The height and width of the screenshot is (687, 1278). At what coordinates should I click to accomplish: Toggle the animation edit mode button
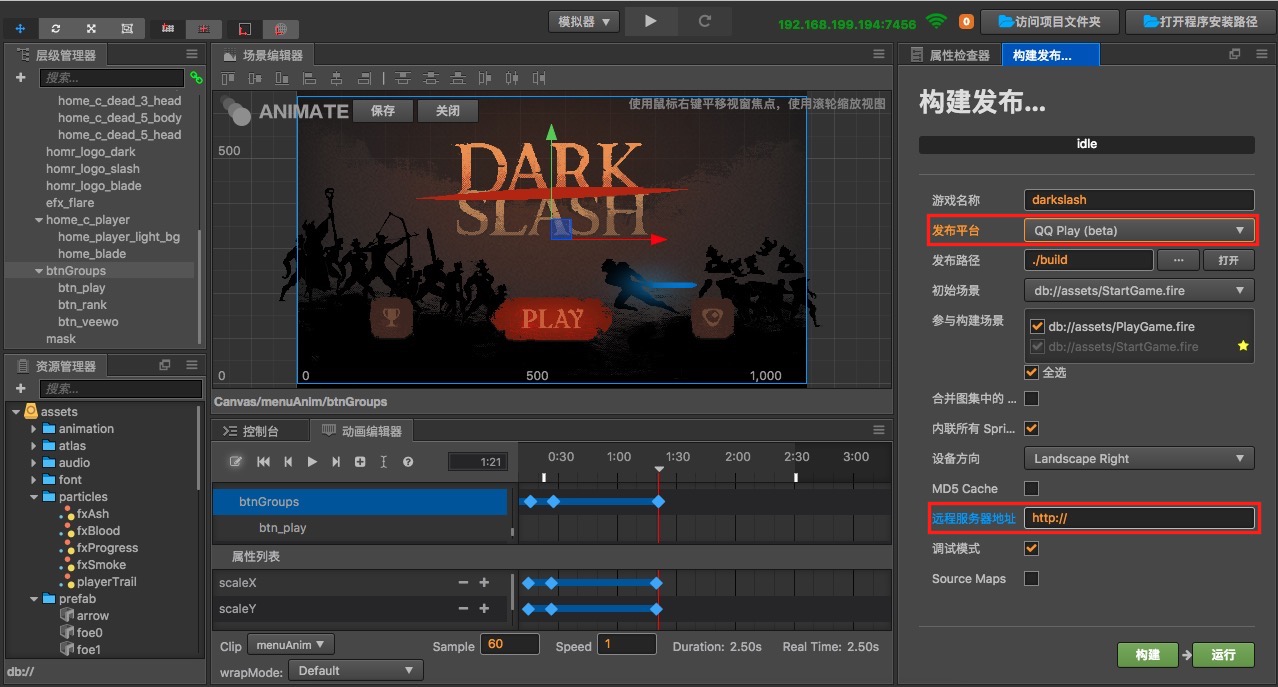coord(236,462)
